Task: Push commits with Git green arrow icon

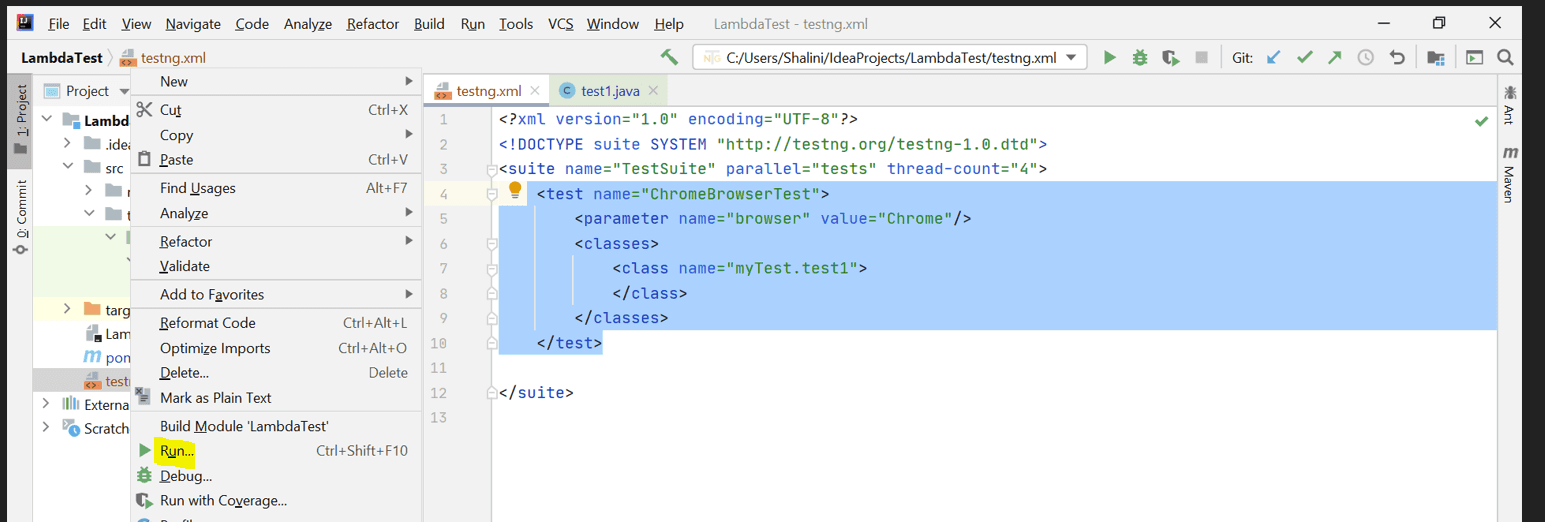Action: click(1335, 58)
